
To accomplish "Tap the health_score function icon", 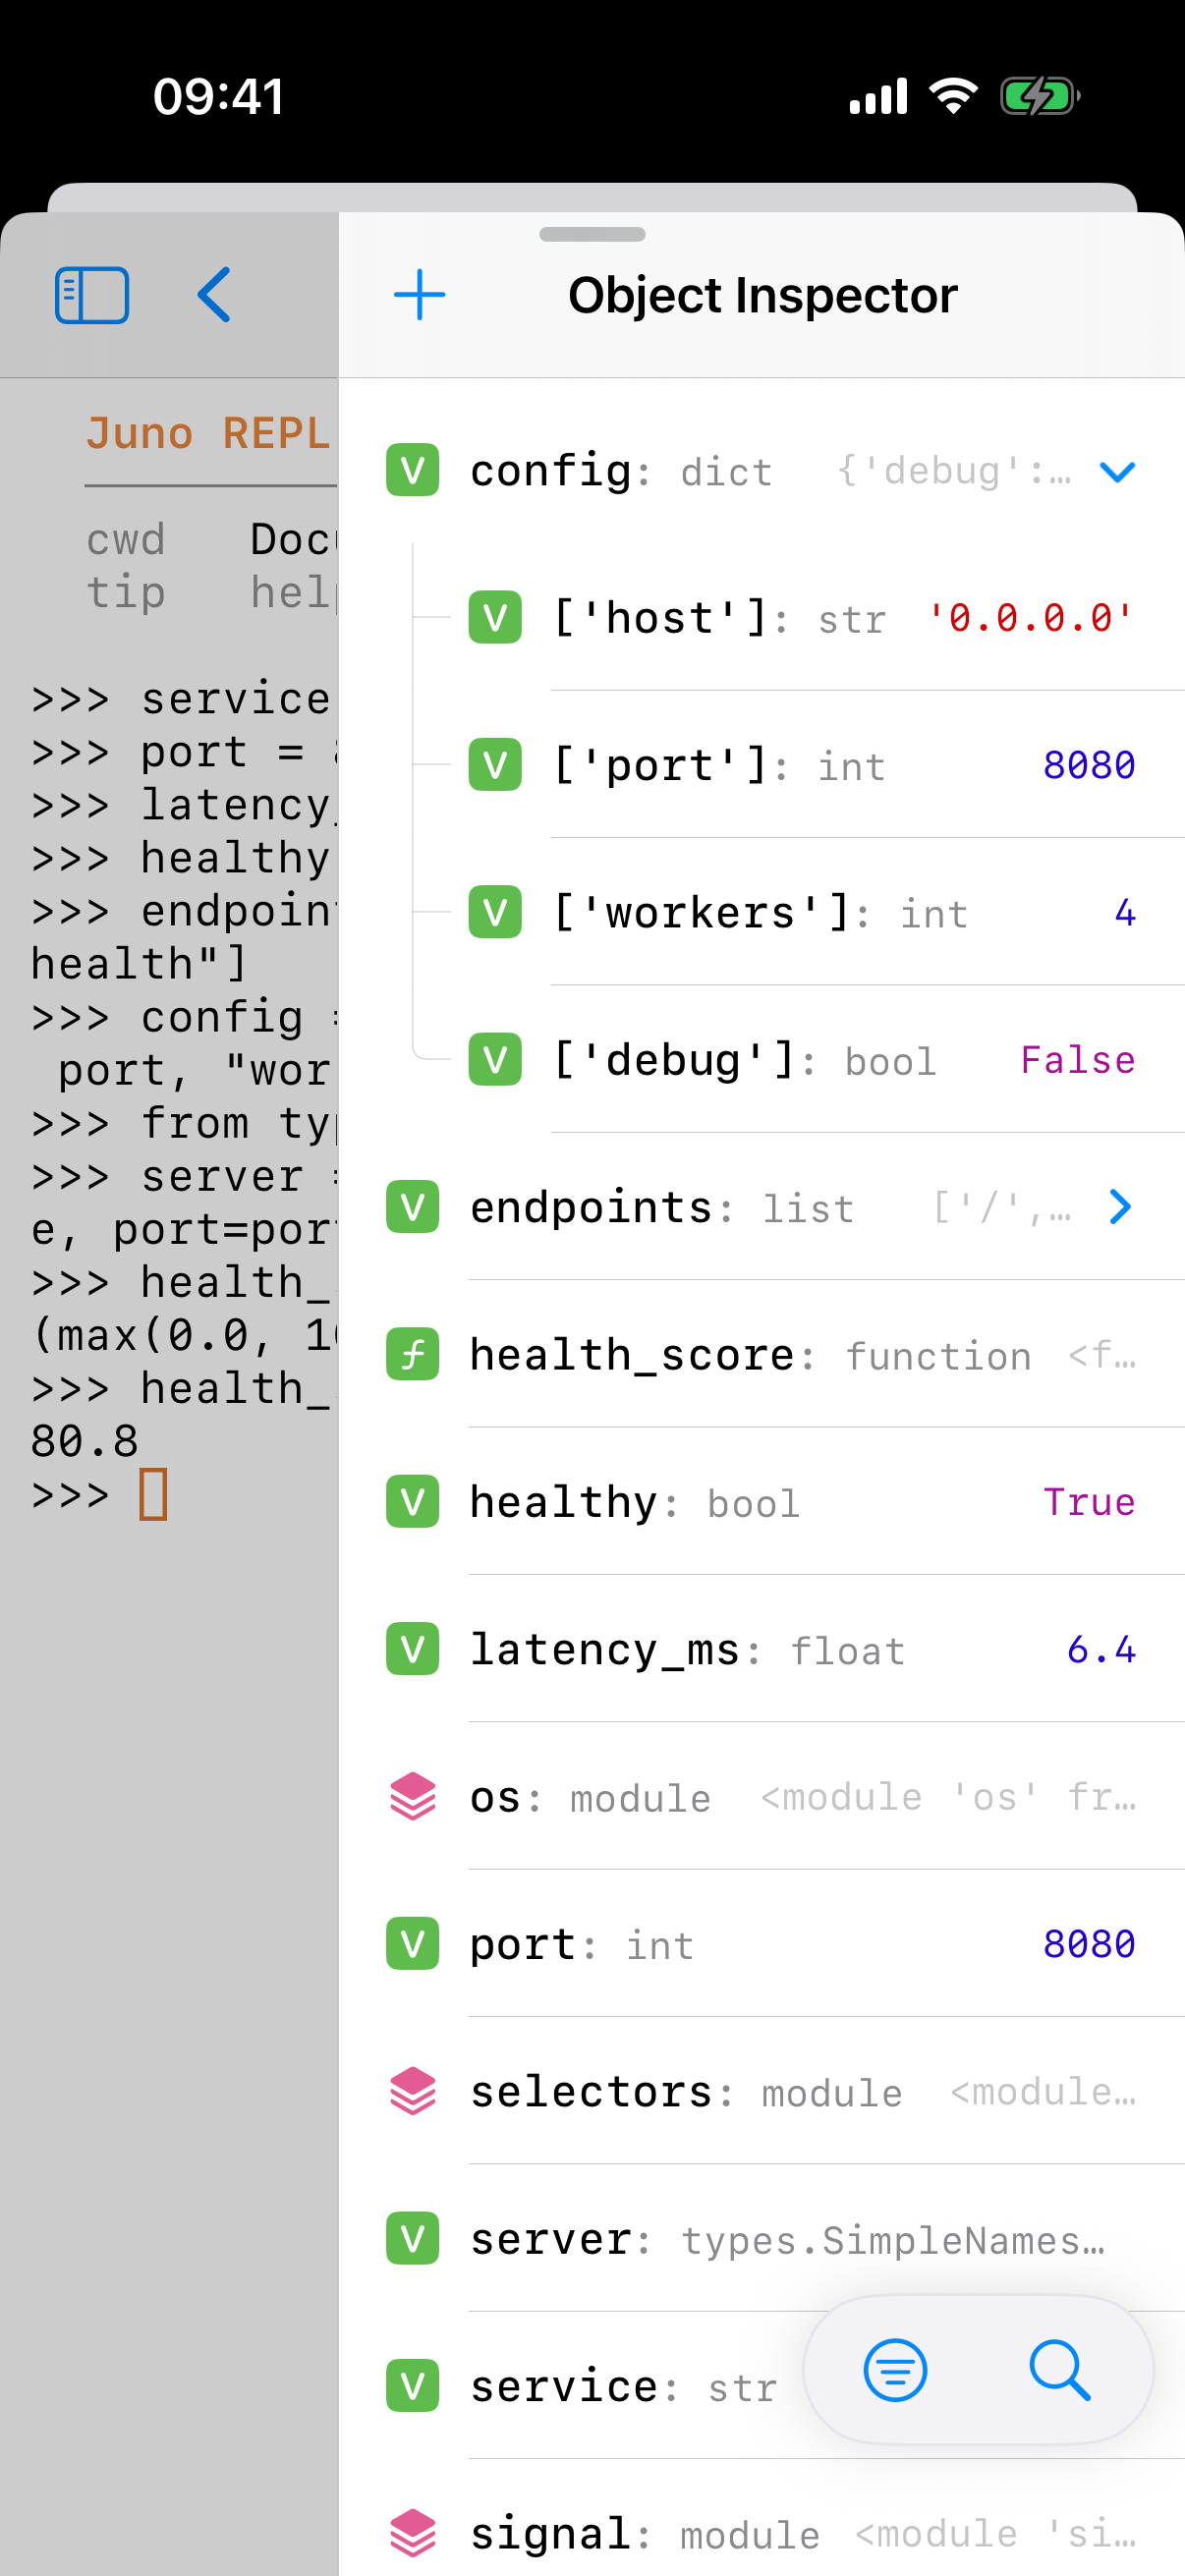I will [x=413, y=1354].
